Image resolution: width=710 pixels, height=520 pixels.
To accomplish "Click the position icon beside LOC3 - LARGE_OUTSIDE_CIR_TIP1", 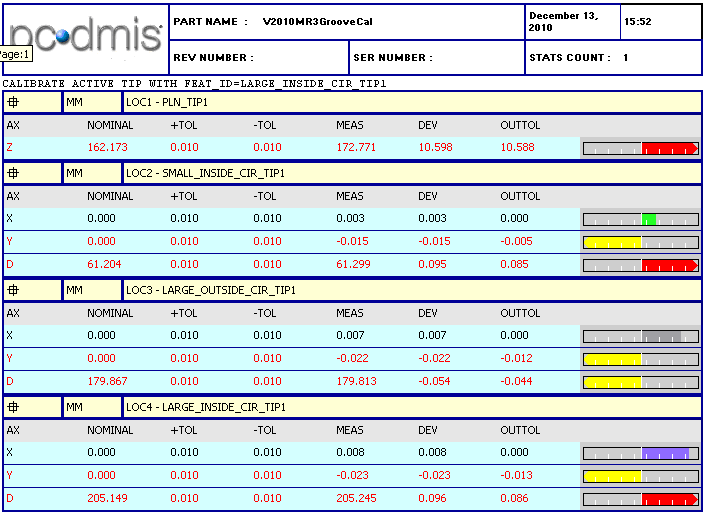I will pyautogui.click(x=14, y=290).
